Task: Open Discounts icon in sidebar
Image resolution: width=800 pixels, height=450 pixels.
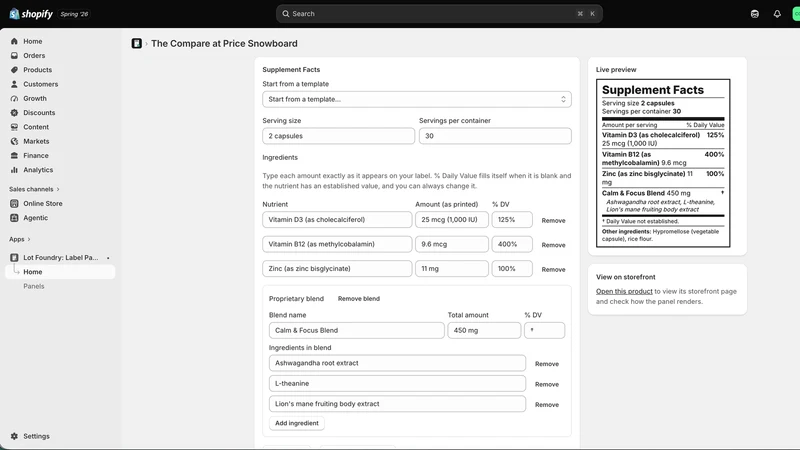Action: [14, 113]
